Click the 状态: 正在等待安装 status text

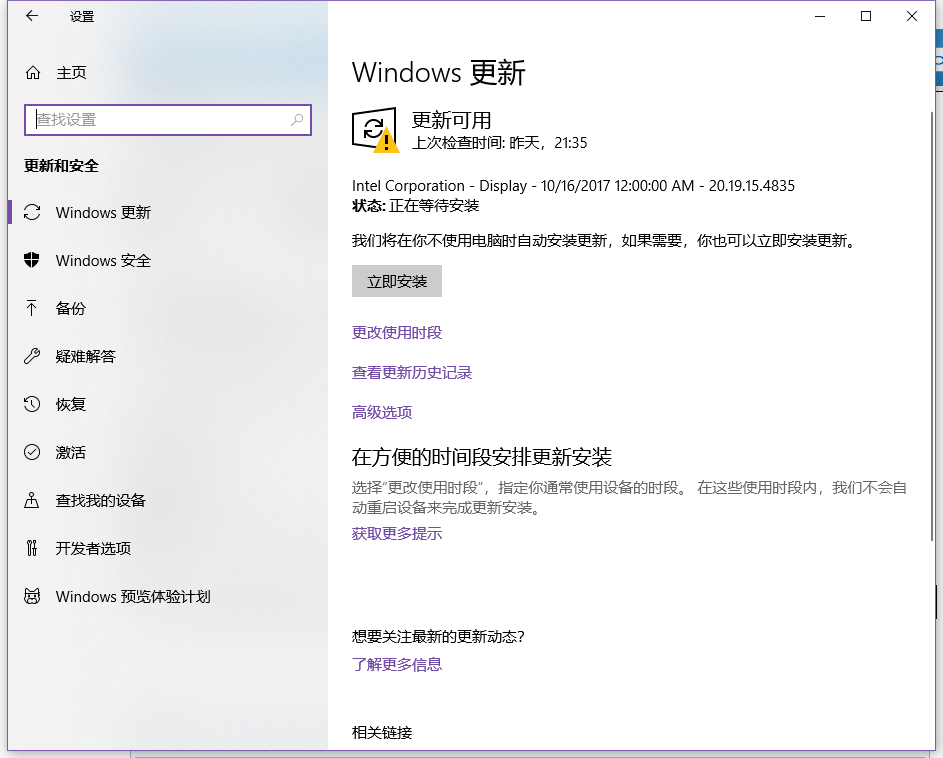pos(416,206)
